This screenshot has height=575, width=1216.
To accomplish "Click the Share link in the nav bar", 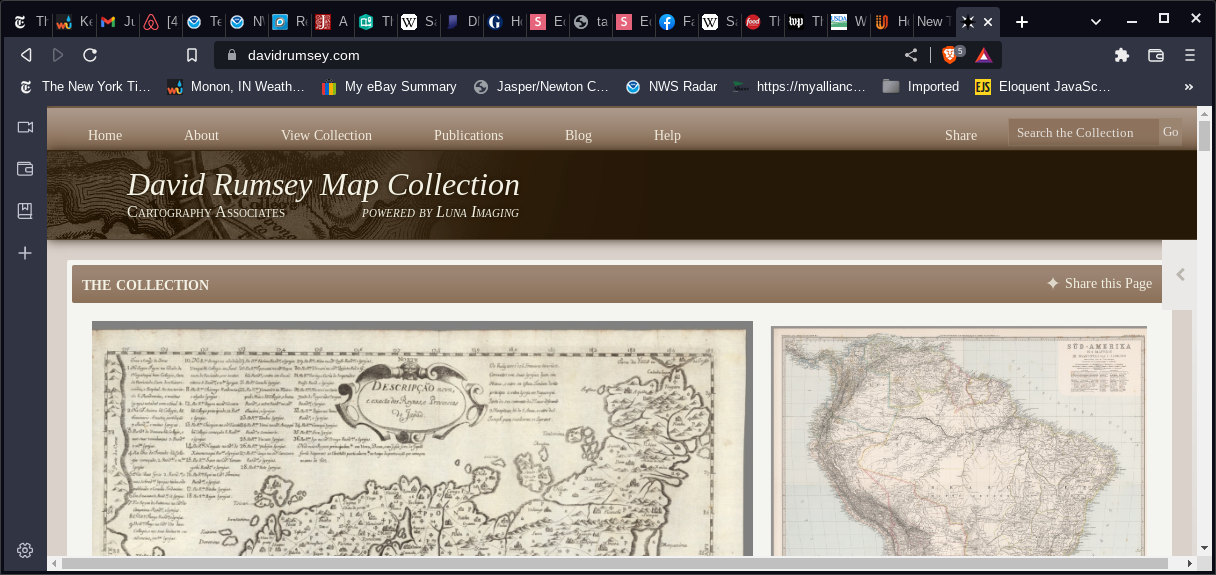I will coord(961,135).
